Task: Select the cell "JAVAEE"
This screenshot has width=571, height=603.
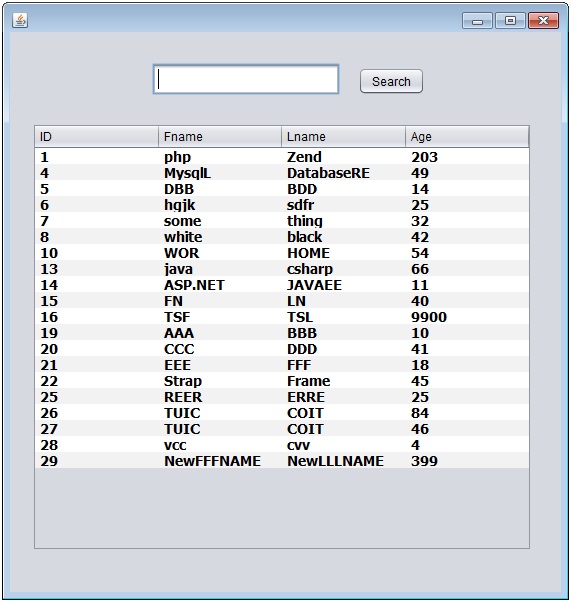Action: 343,285
